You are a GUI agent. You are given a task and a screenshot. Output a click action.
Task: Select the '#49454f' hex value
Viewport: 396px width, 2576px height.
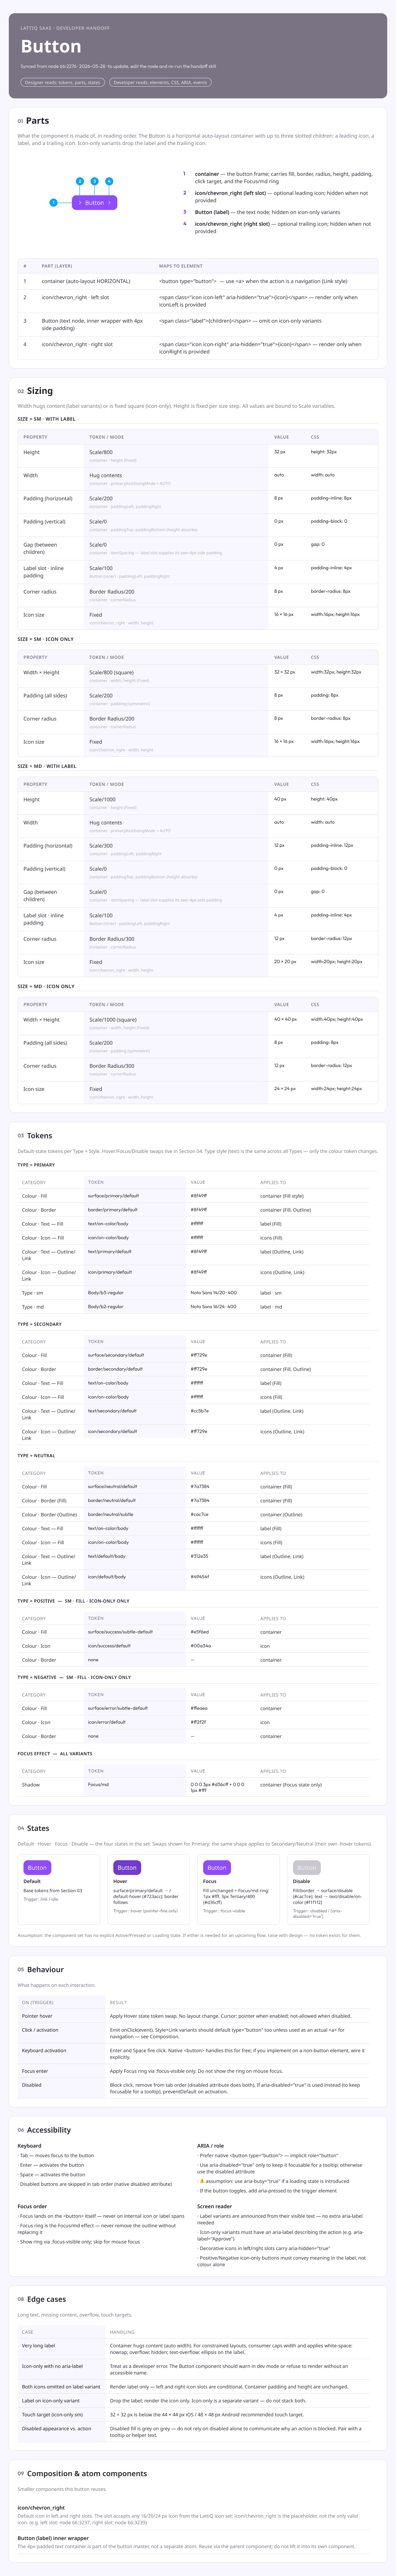click(x=200, y=1577)
